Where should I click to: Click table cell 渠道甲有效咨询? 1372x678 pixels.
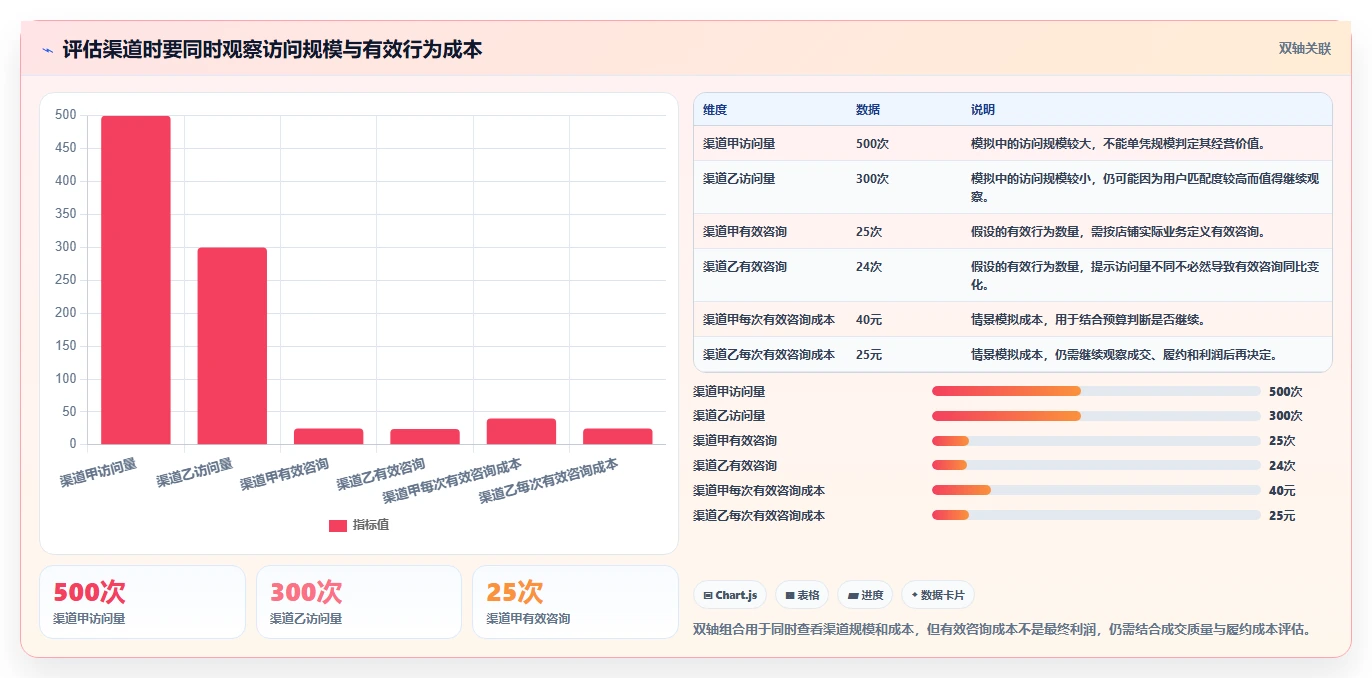[745, 232]
